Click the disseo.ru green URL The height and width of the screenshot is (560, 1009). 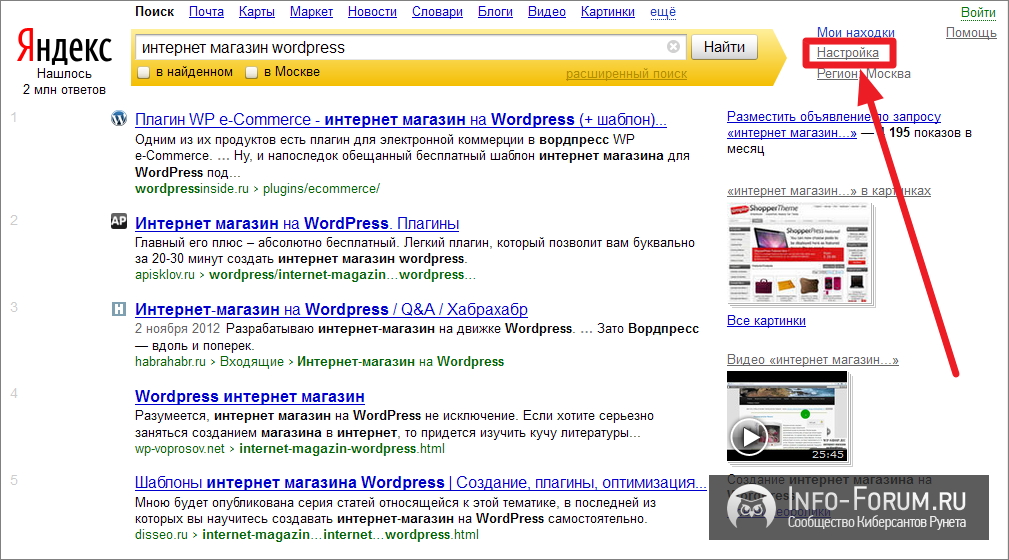[x=162, y=535]
